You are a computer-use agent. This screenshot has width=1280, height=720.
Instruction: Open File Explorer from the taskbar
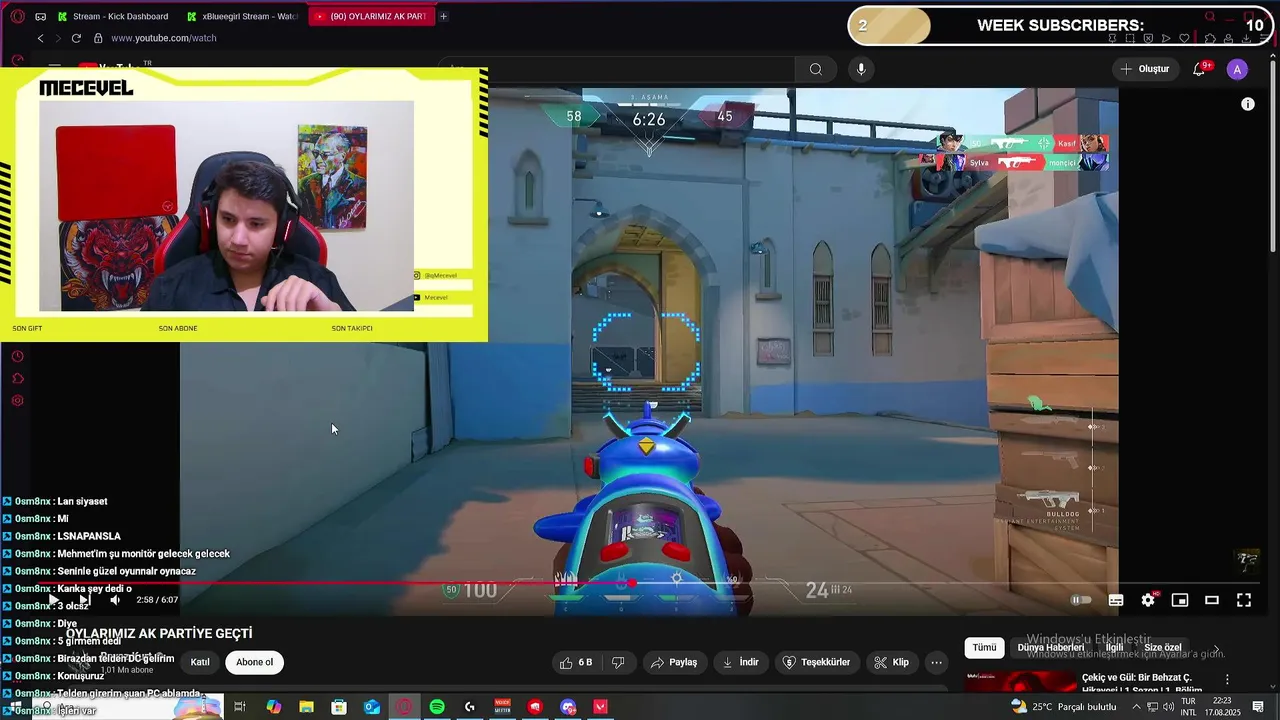307,707
